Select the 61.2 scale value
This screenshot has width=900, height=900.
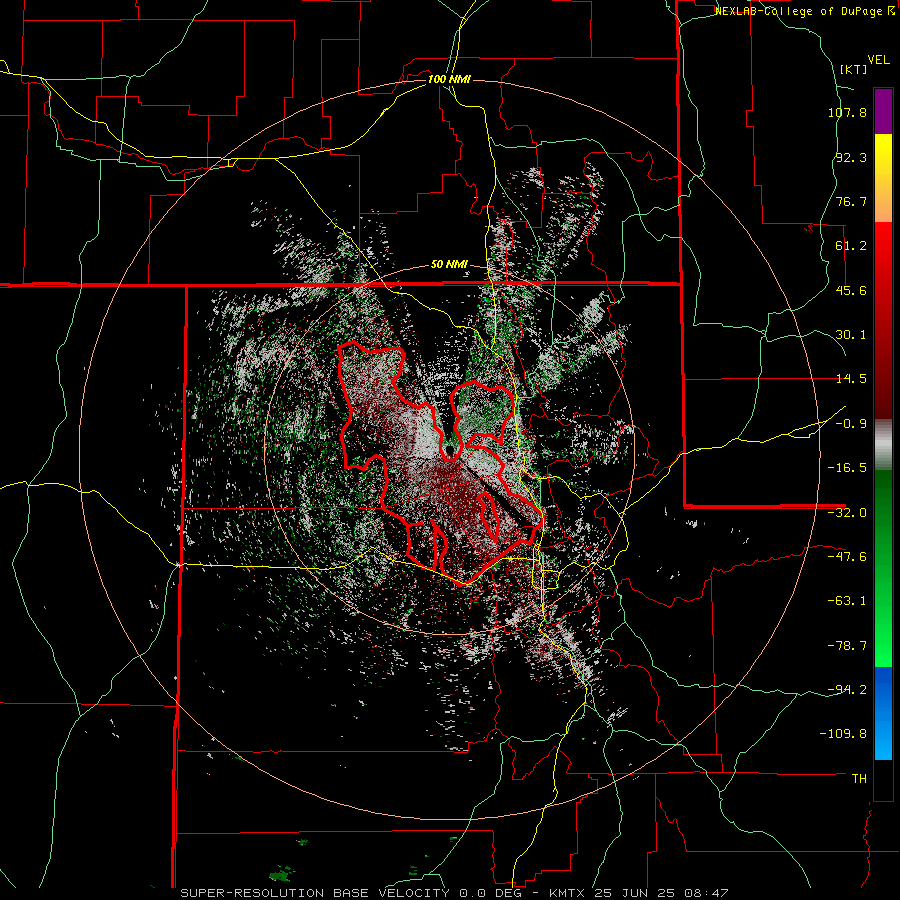pyautogui.click(x=851, y=246)
